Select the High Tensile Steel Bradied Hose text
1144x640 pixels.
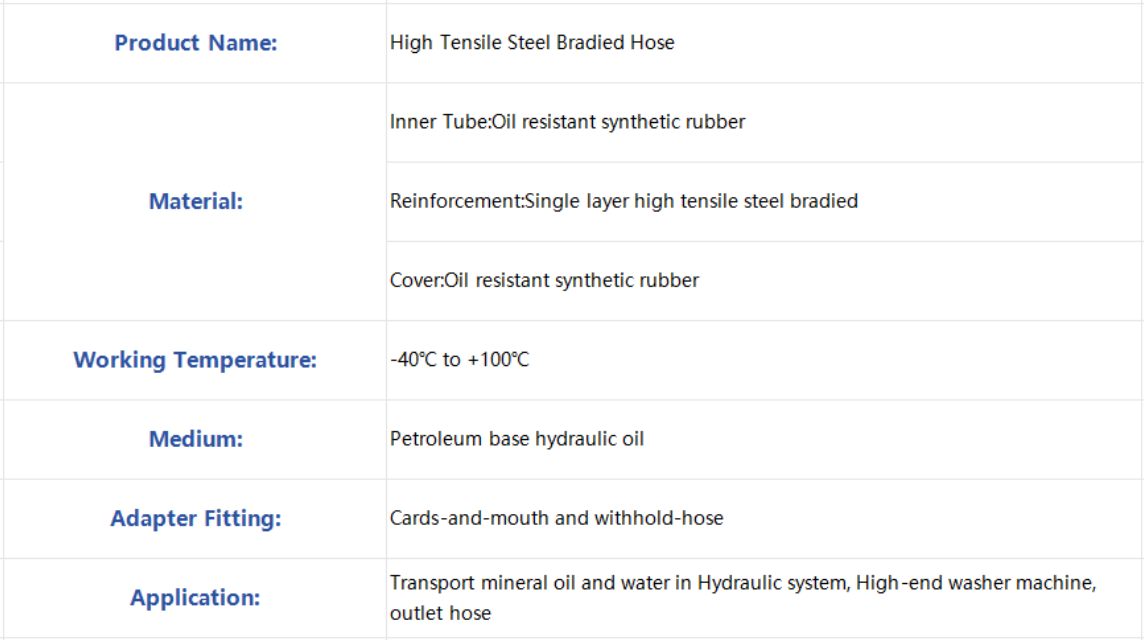[x=532, y=42]
